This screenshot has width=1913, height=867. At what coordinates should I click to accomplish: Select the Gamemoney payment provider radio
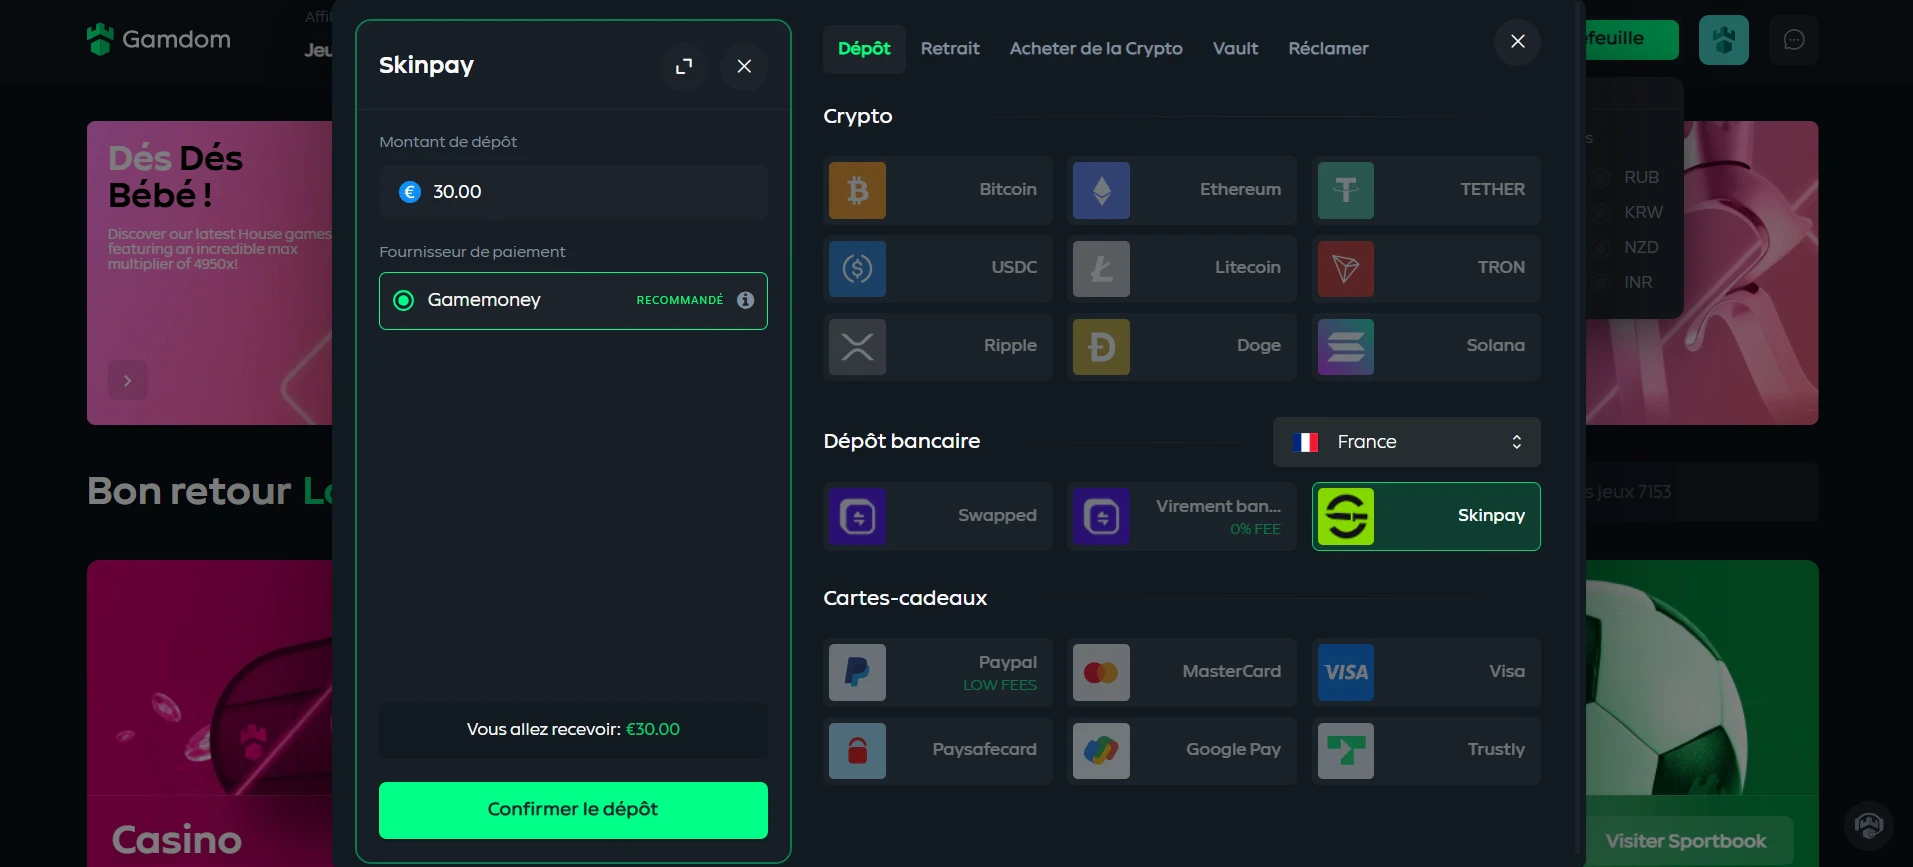pos(404,300)
